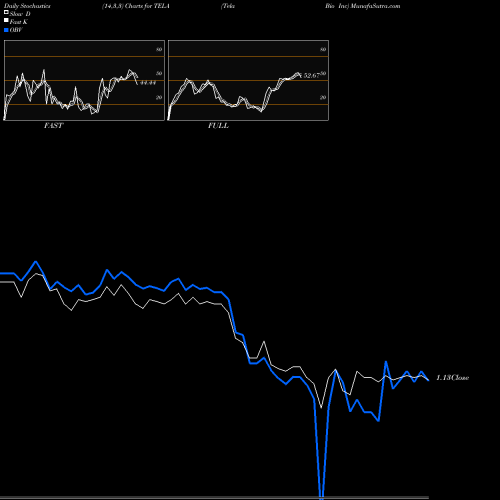This screenshot has width=500, height=500.
Task: Click the 'MunafaSutra.com' text
Action: 375,6
